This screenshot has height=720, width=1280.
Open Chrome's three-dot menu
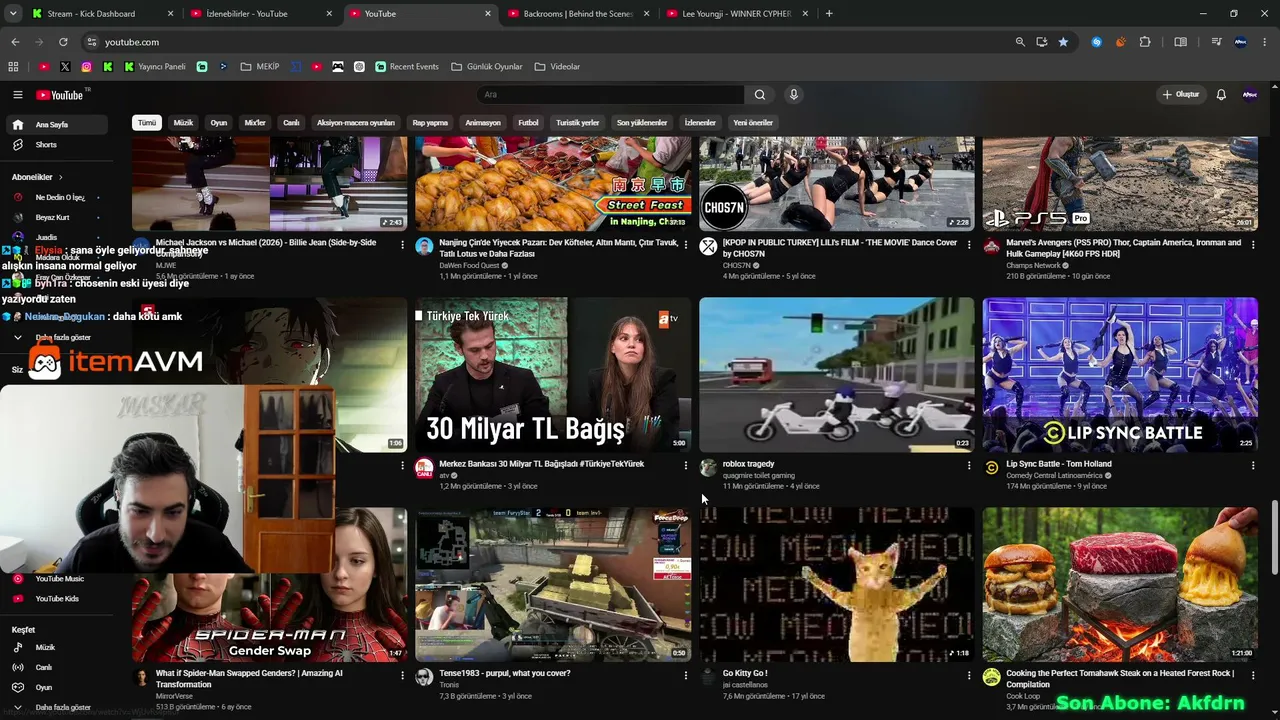1265,42
